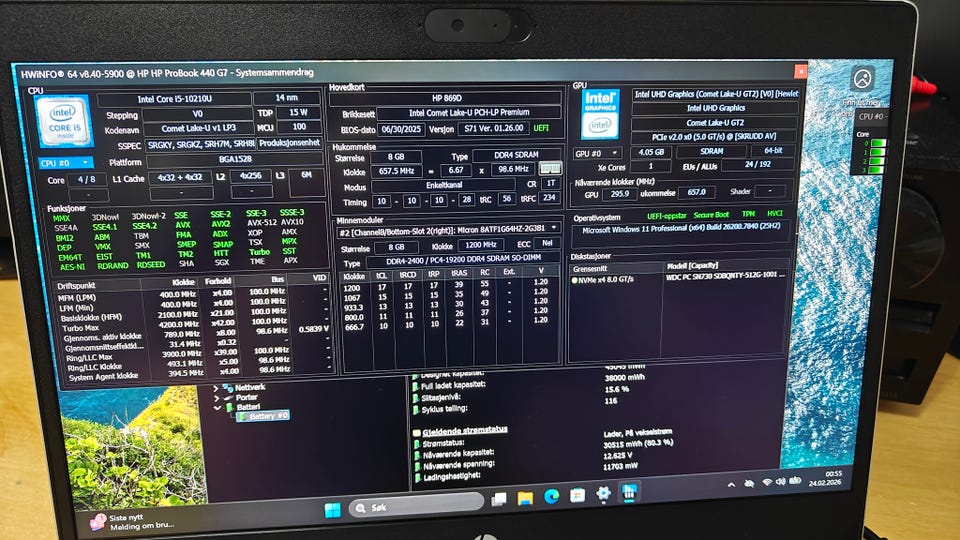Launch Microsoft Edge from the taskbar
The height and width of the screenshot is (540, 960).
pos(551,497)
